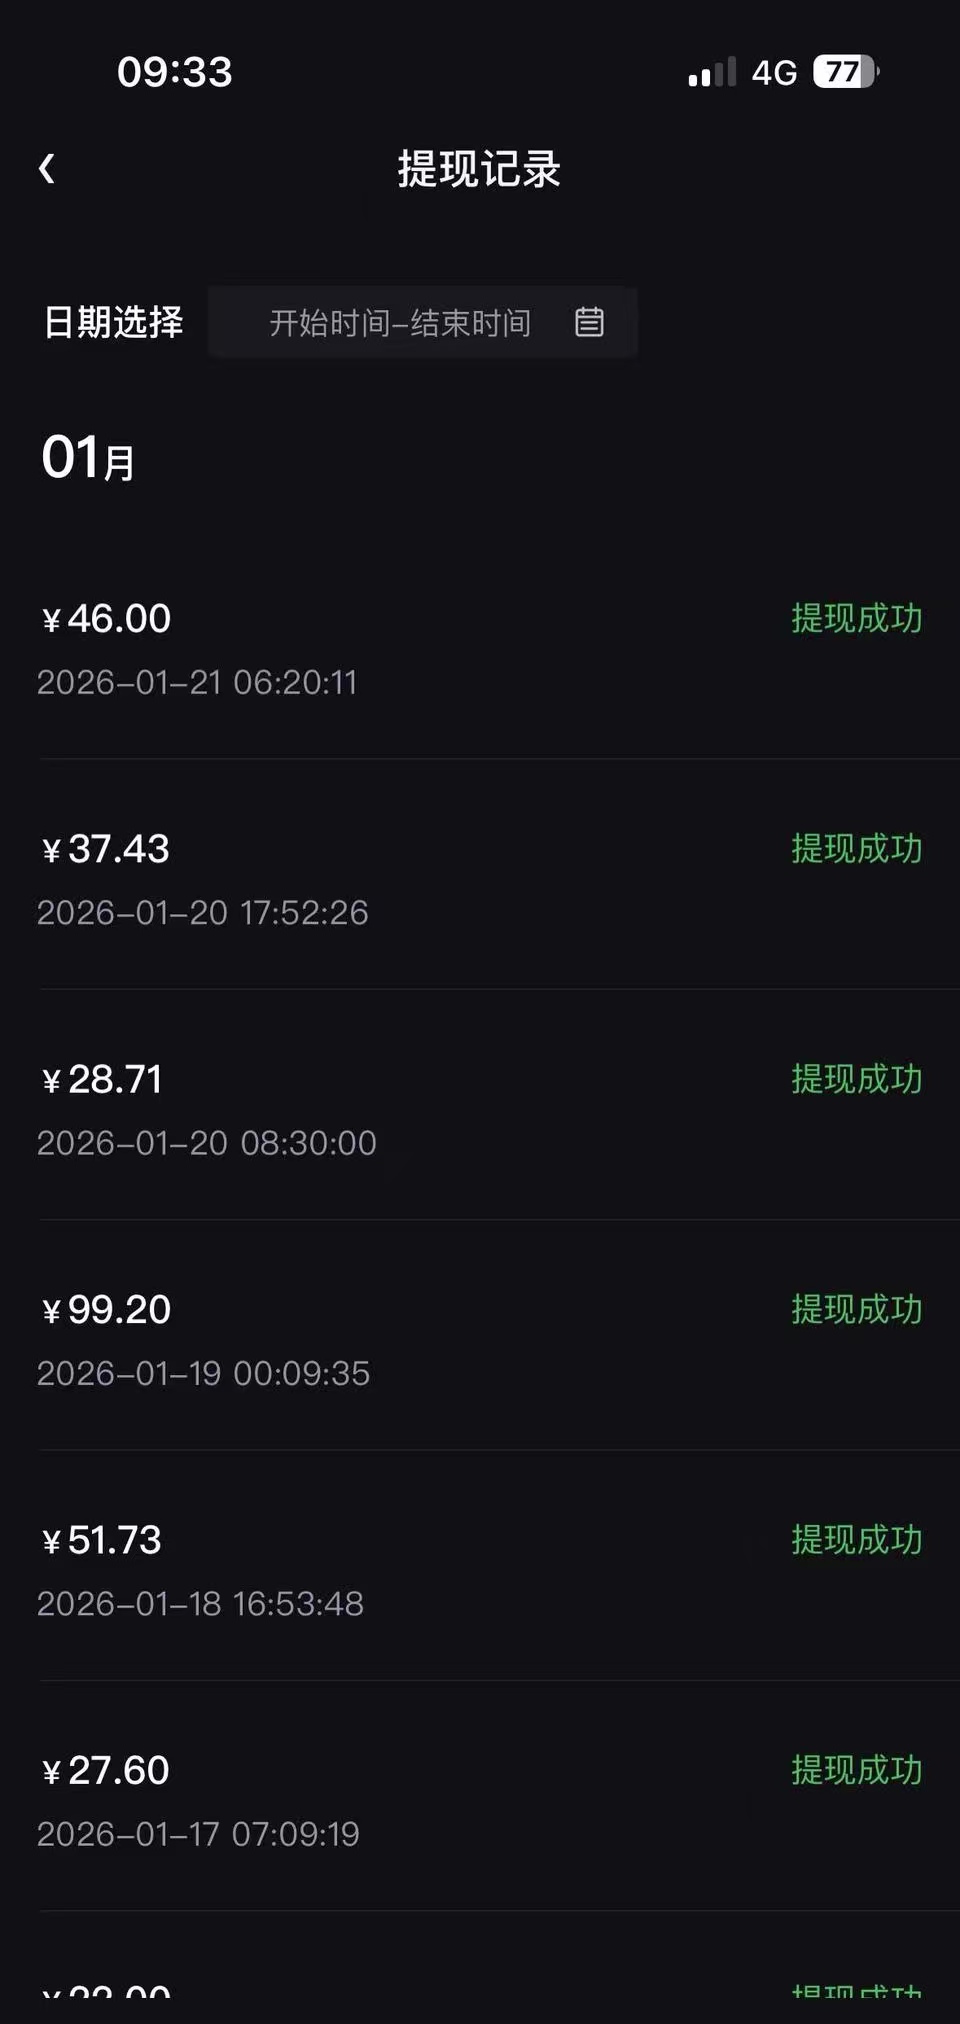The width and height of the screenshot is (960, 2024).
Task: Tap 提现成功 status for the ¥99.20 entry
Action: (x=856, y=1310)
